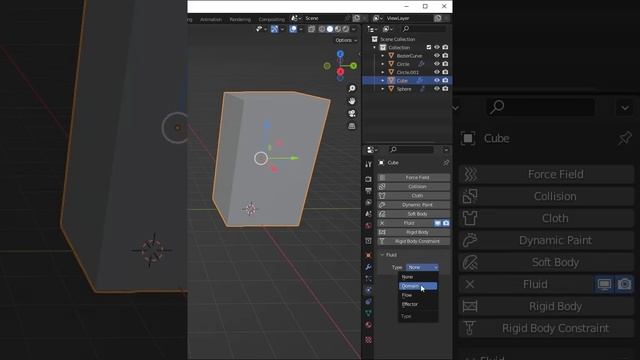Toggle X-ray mode in viewport header
This screenshot has height=360, width=640.
pyautogui.click(x=311, y=29)
